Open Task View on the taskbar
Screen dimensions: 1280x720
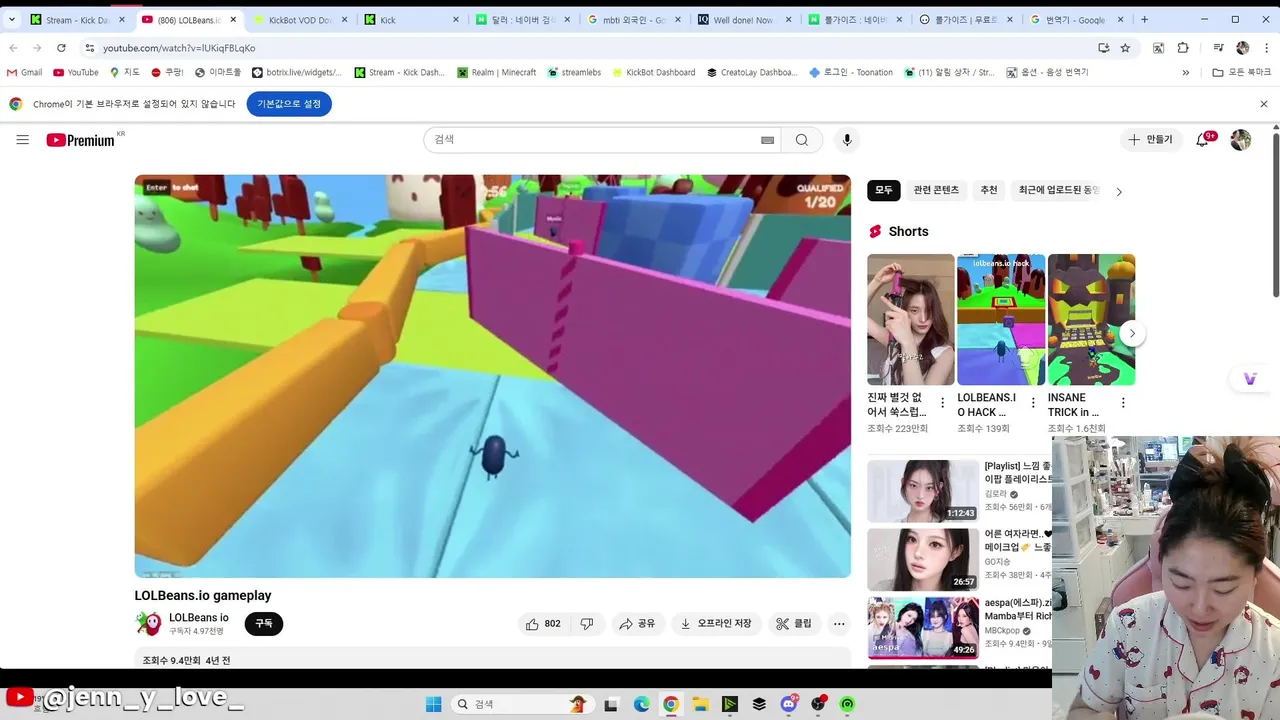[611, 704]
